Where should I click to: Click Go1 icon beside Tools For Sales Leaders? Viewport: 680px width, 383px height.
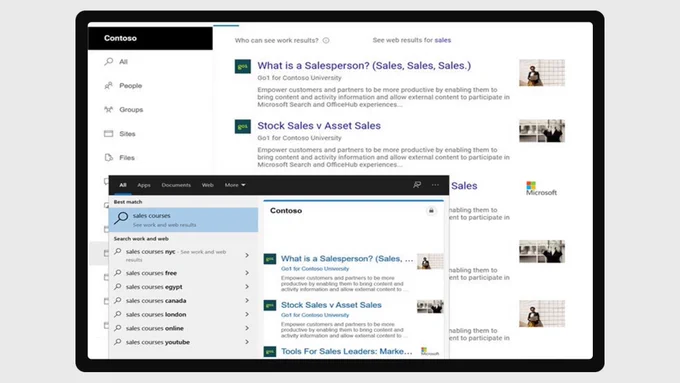(x=270, y=352)
